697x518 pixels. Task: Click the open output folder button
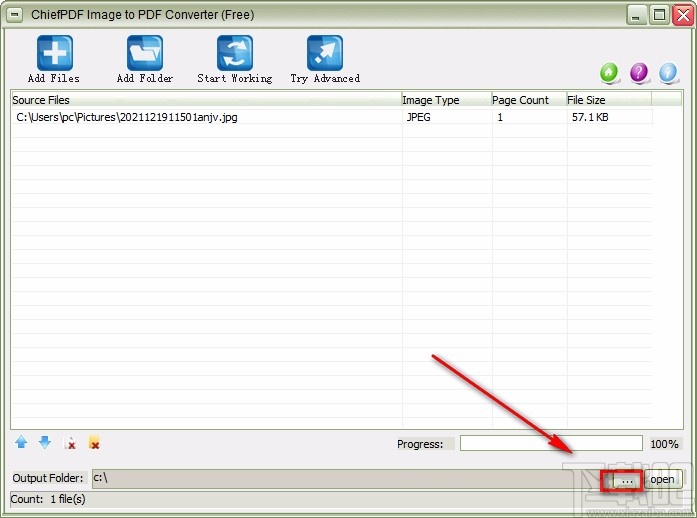[662, 479]
